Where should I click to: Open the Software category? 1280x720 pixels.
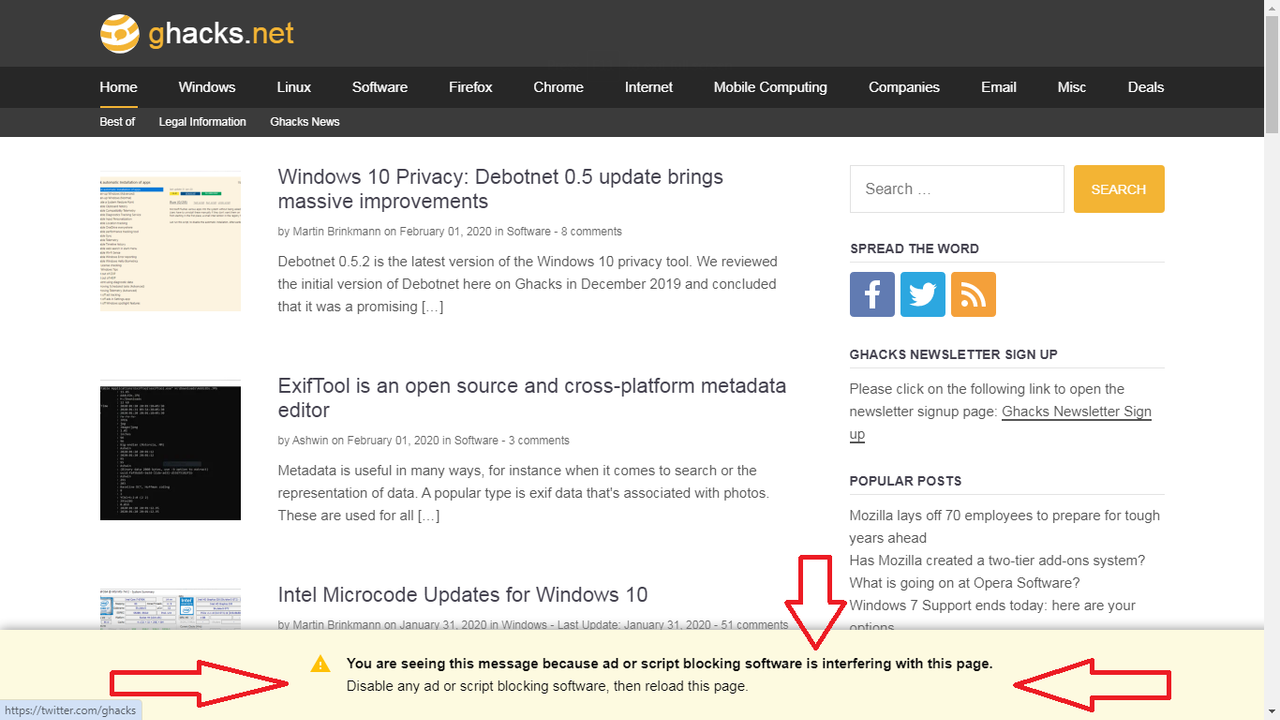tap(380, 87)
